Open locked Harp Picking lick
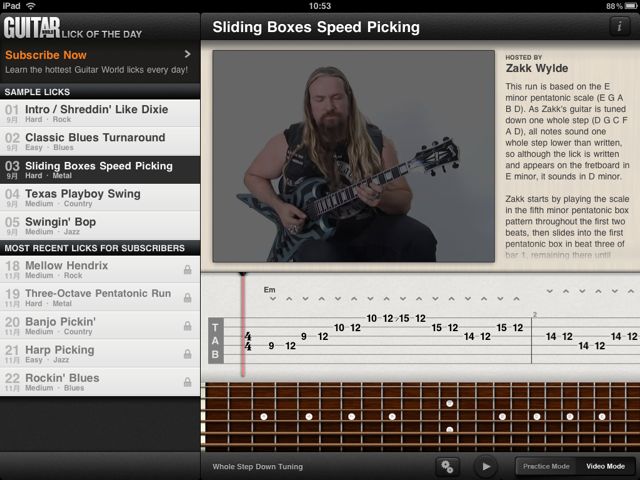 coord(100,353)
